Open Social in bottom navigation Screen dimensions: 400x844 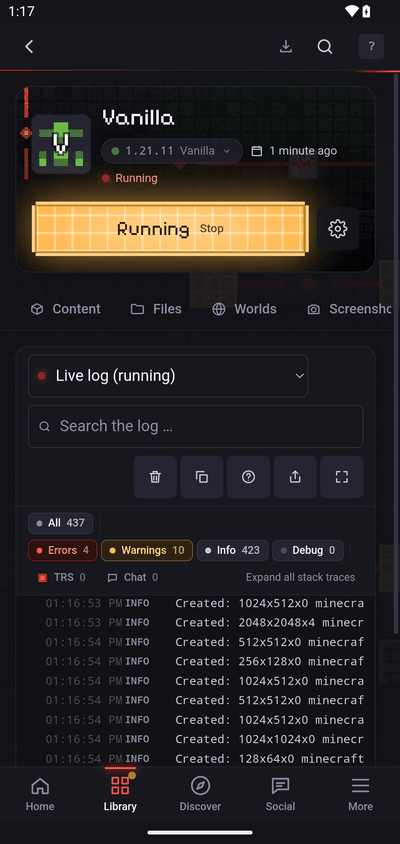(x=280, y=794)
